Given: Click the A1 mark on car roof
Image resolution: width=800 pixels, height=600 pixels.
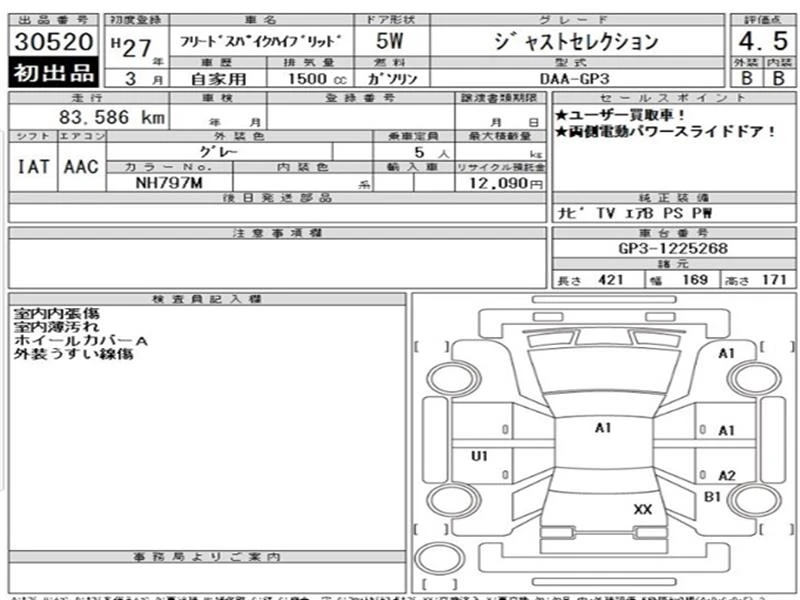Looking at the screenshot, I should (x=603, y=428).
